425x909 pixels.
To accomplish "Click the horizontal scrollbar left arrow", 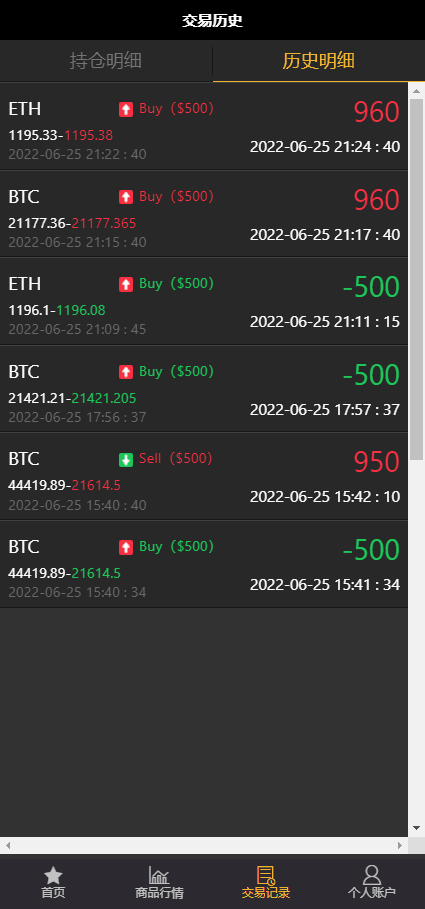I will point(8,845).
